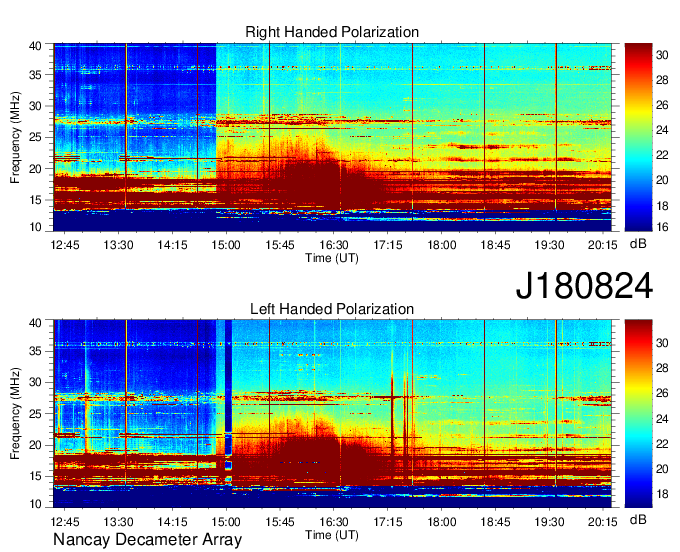This screenshot has width=680, height=552.
Task: Click the 18 value on Left Handed color bar
Action: [662, 493]
